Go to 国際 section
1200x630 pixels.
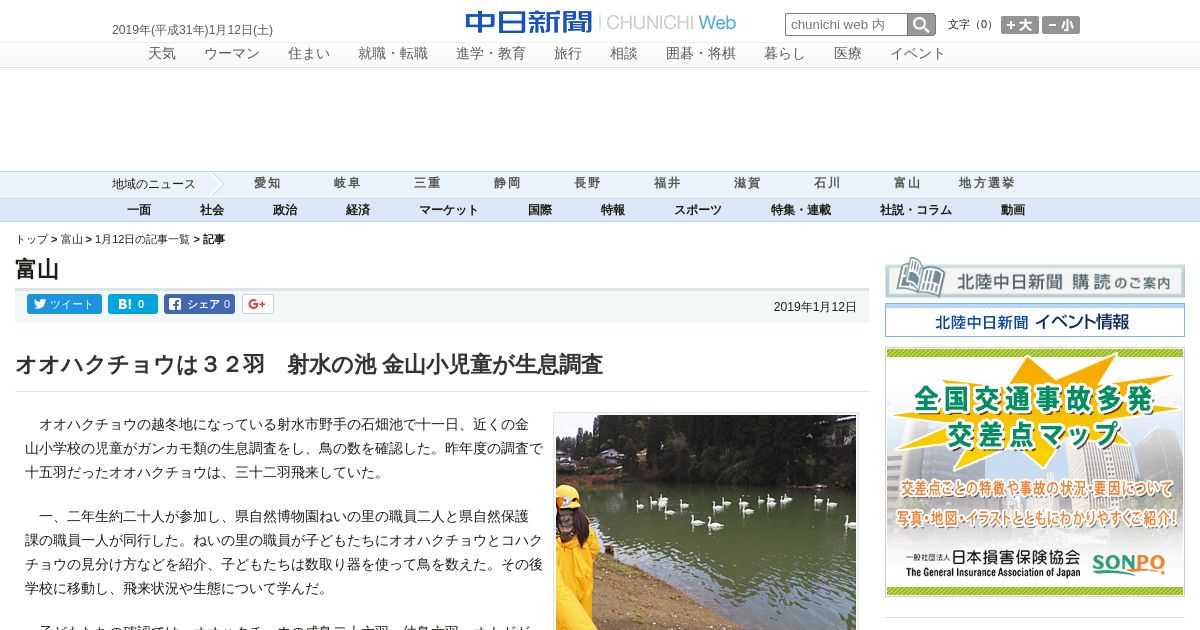pyautogui.click(x=540, y=210)
